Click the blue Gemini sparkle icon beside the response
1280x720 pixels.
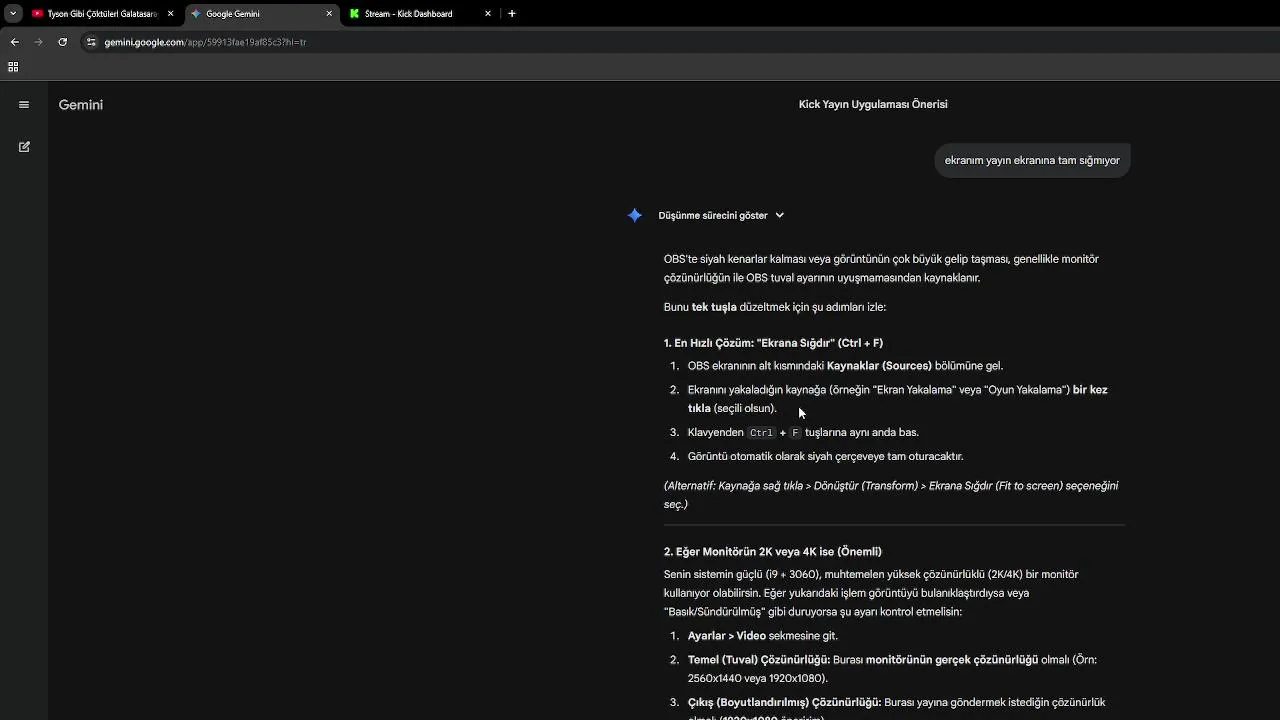(635, 215)
